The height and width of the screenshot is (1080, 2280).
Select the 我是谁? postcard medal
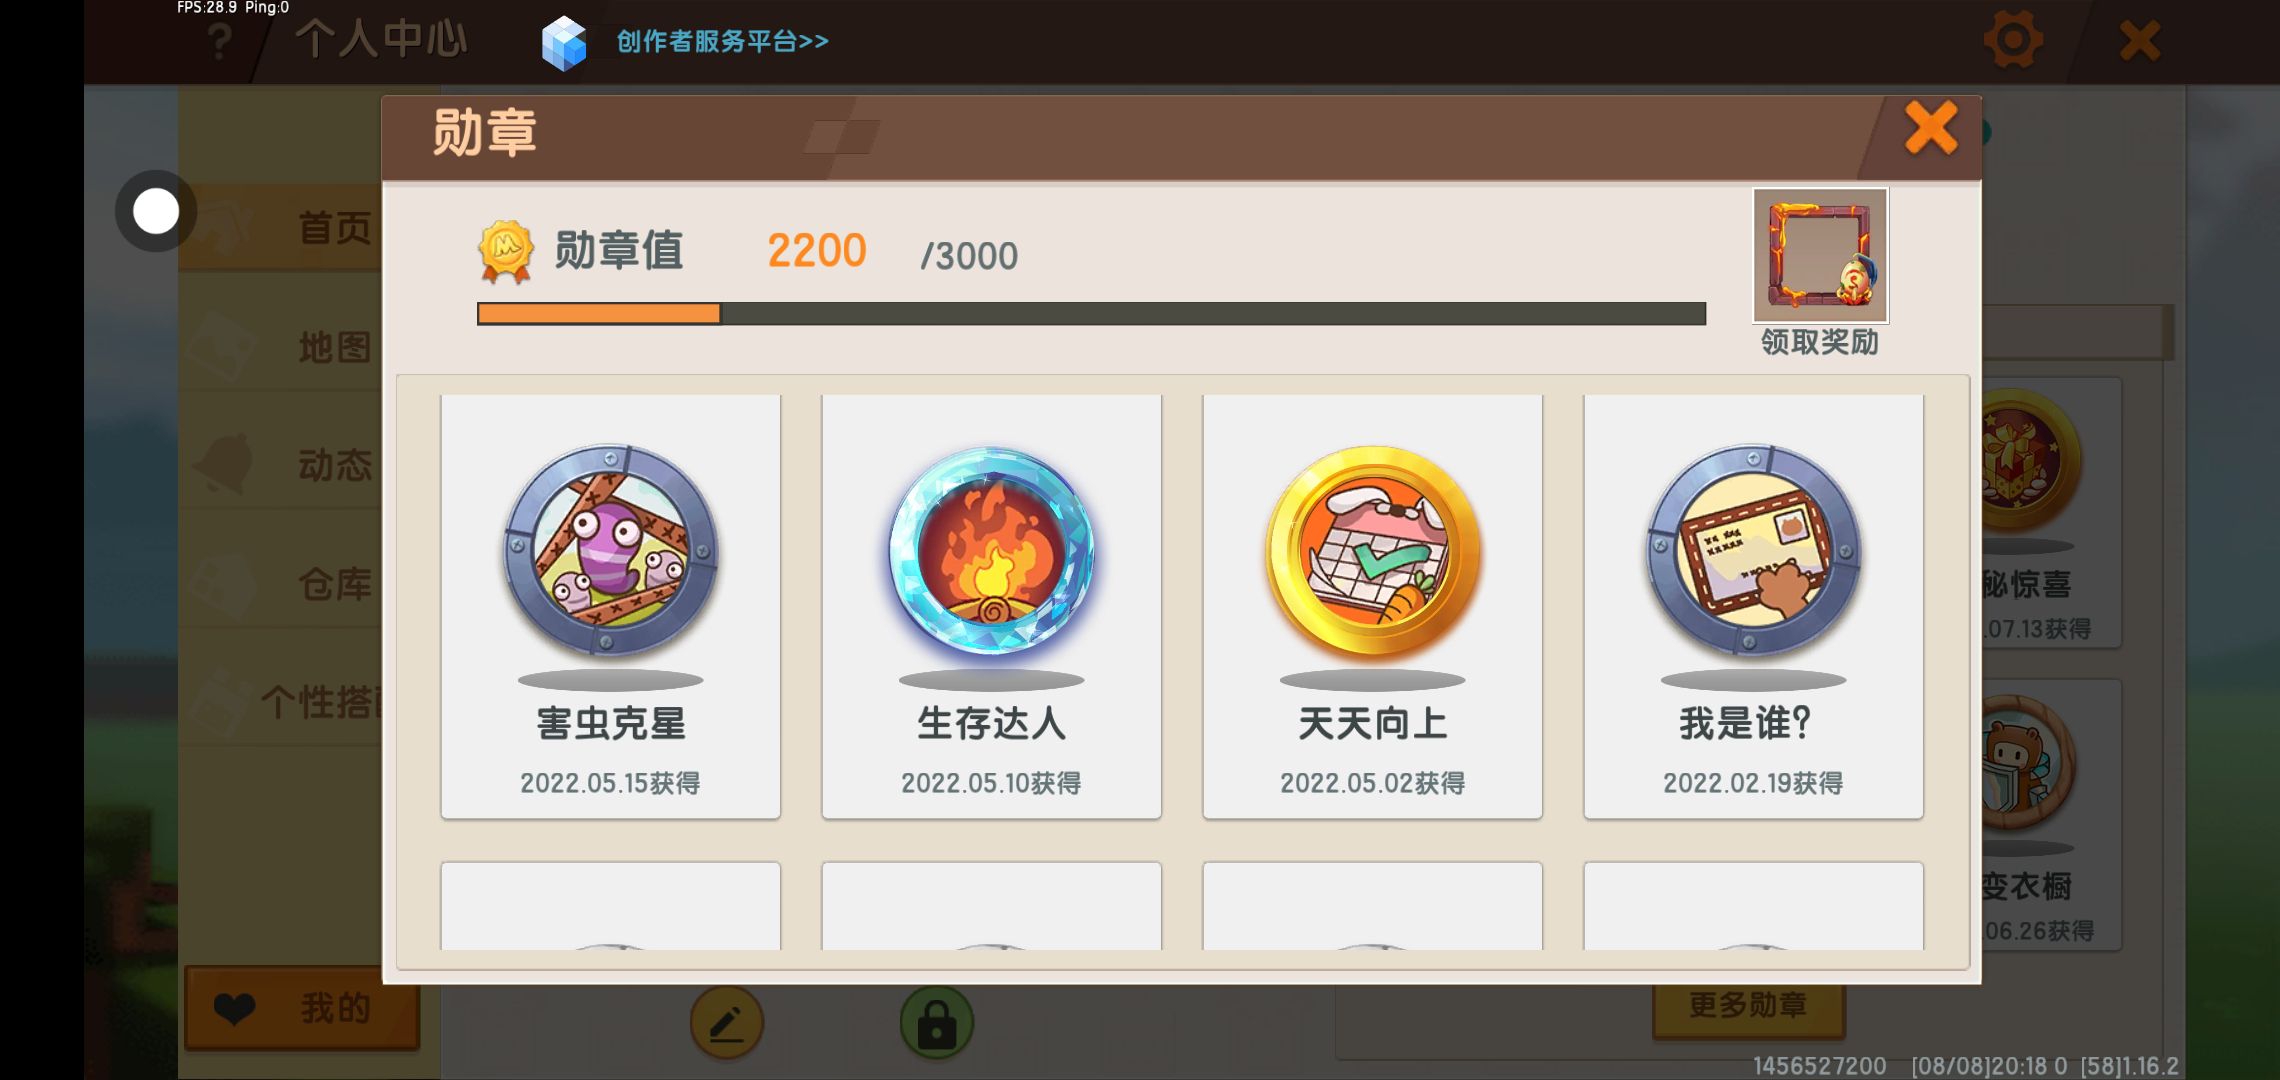click(1753, 606)
